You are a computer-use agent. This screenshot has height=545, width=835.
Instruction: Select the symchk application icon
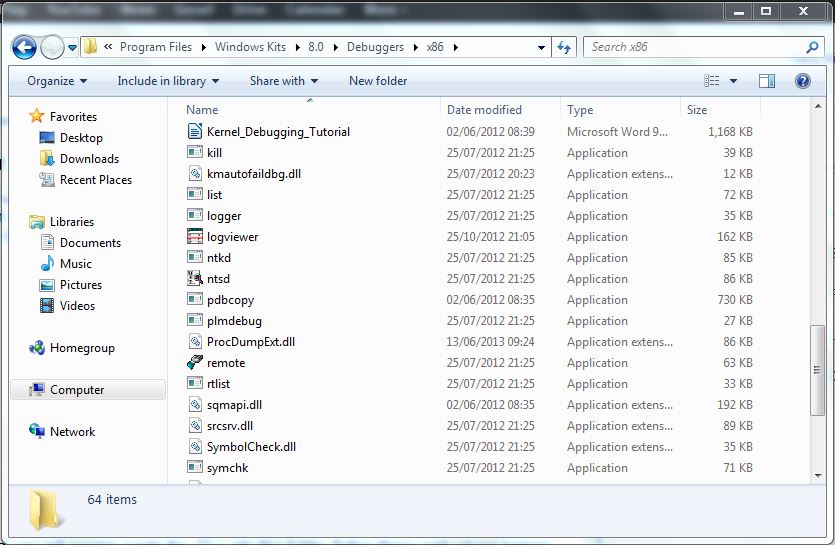pyautogui.click(x=195, y=467)
